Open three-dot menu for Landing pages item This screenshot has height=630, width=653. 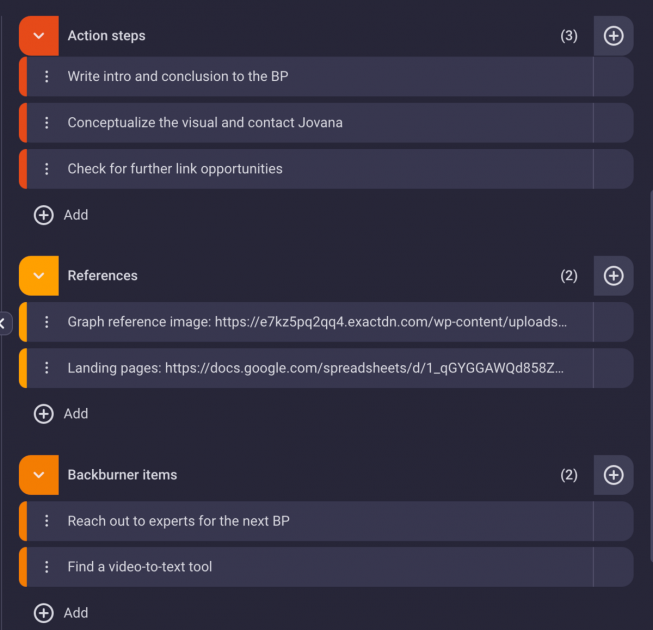pos(47,368)
